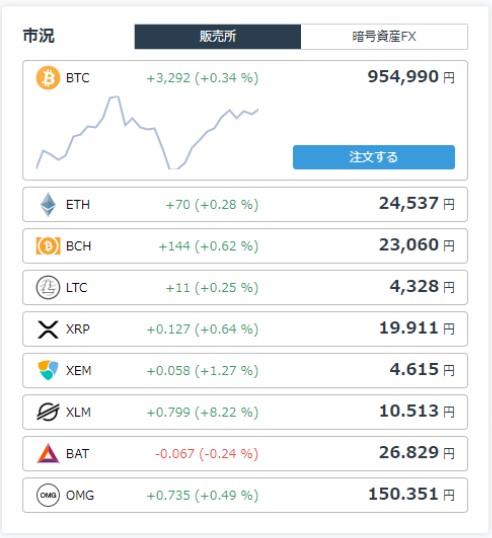Expand the ETH market row
492x538 pixels.
[x=245, y=204]
